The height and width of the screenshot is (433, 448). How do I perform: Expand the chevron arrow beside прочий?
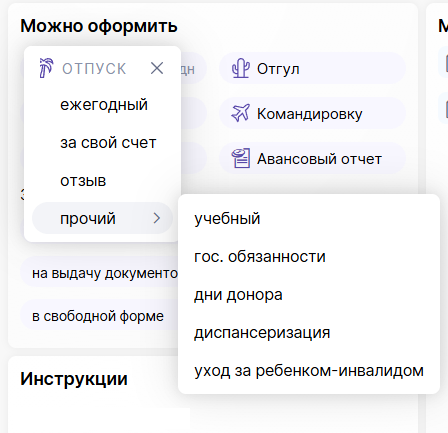157,218
